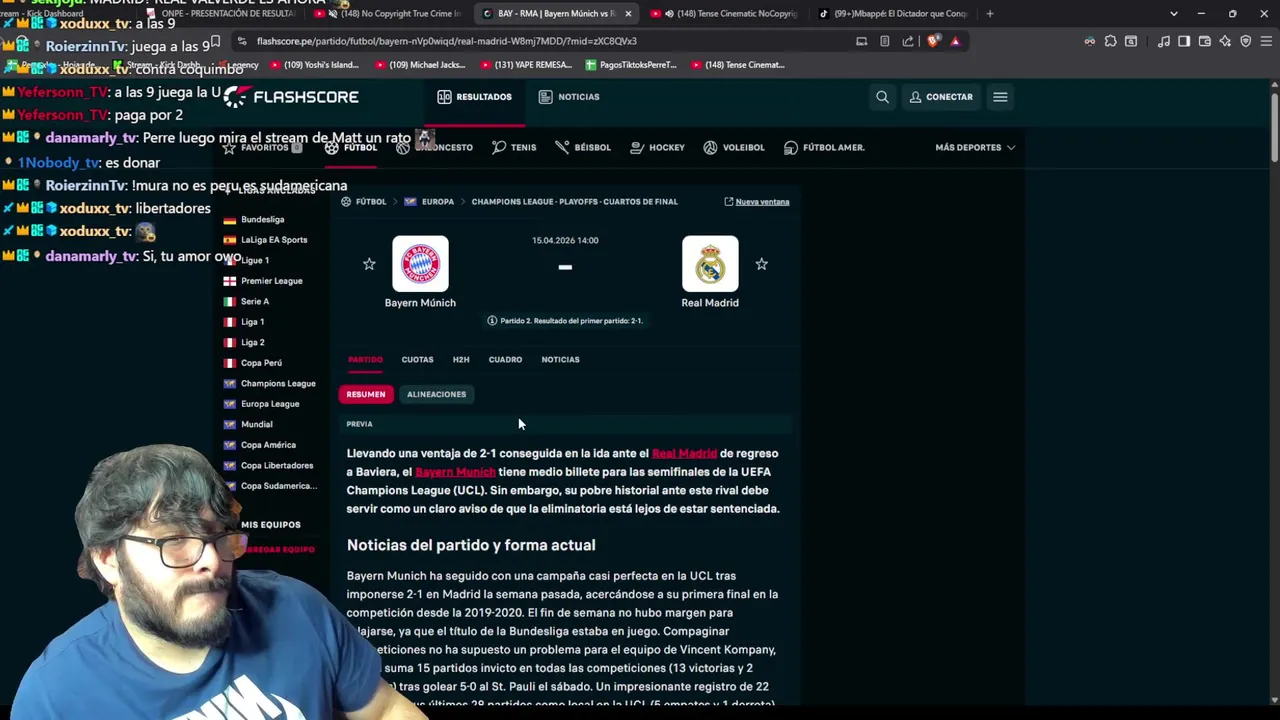Select the PARTIDO tab
The width and height of the screenshot is (1280, 720).
pyautogui.click(x=365, y=360)
